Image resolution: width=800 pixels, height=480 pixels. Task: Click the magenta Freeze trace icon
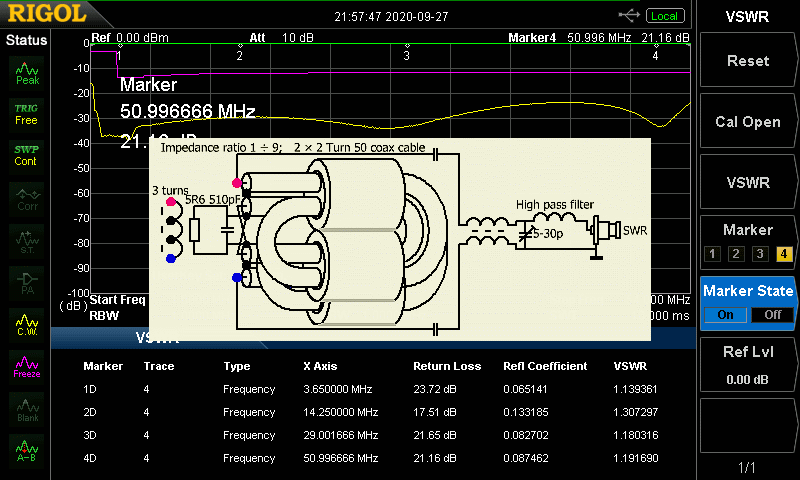(x=27, y=366)
